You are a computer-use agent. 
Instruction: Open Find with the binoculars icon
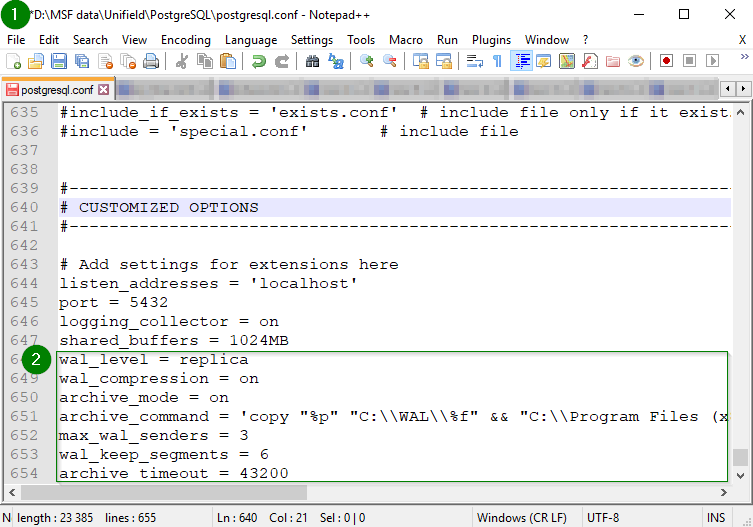coord(312,61)
